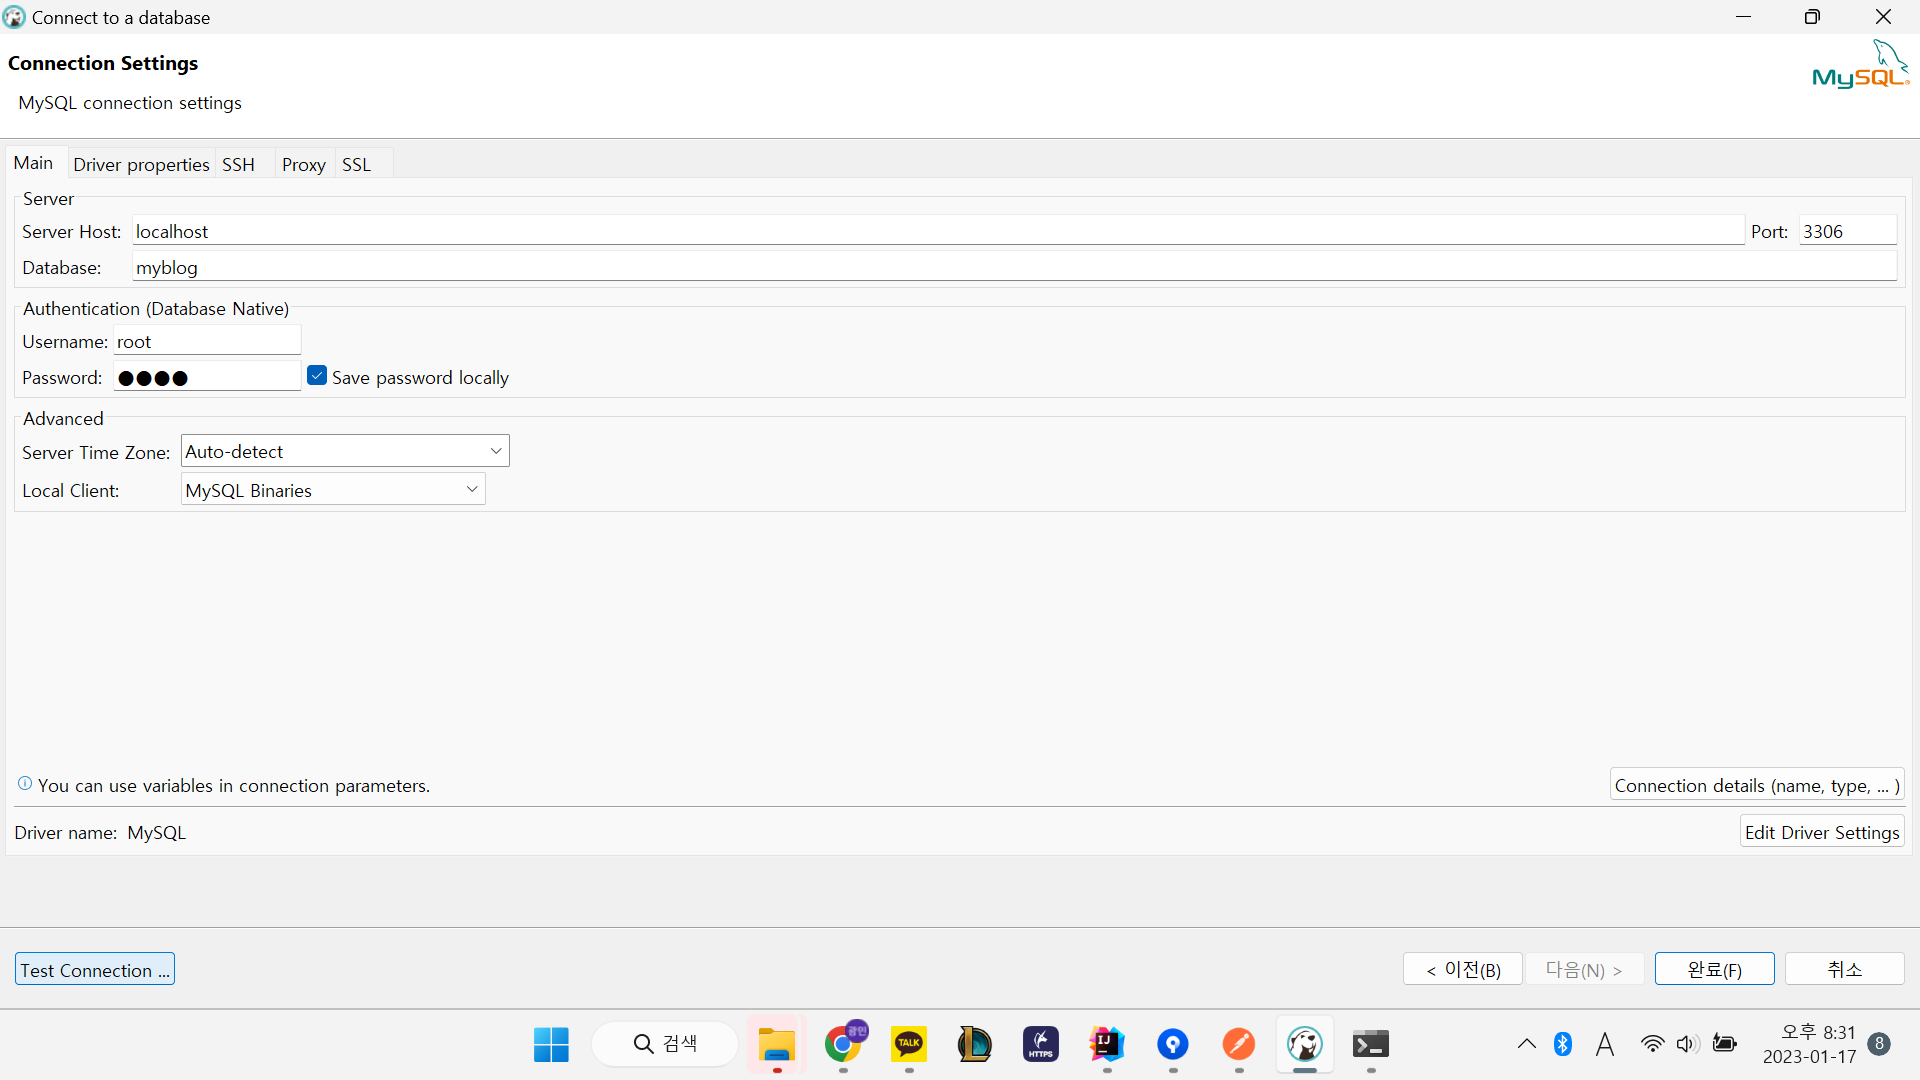1920x1080 pixels.
Task: Open Postman from the taskbar
Action: (x=1238, y=1045)
